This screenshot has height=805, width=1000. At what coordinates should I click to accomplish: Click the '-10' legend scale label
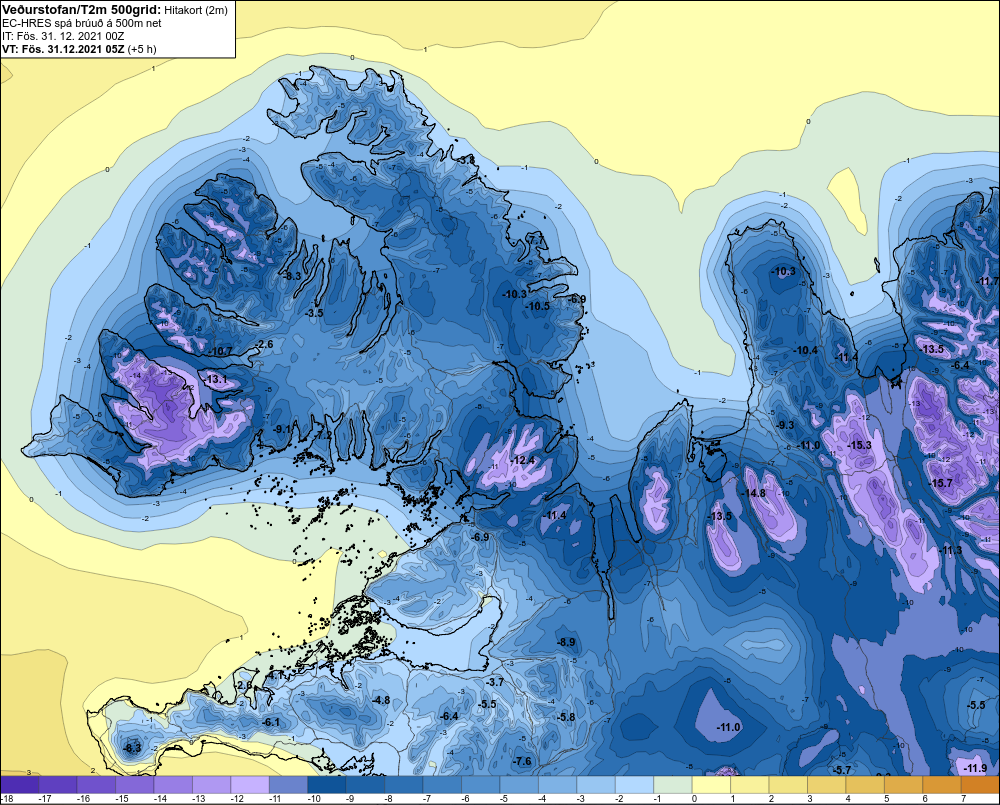click(314, 799)
